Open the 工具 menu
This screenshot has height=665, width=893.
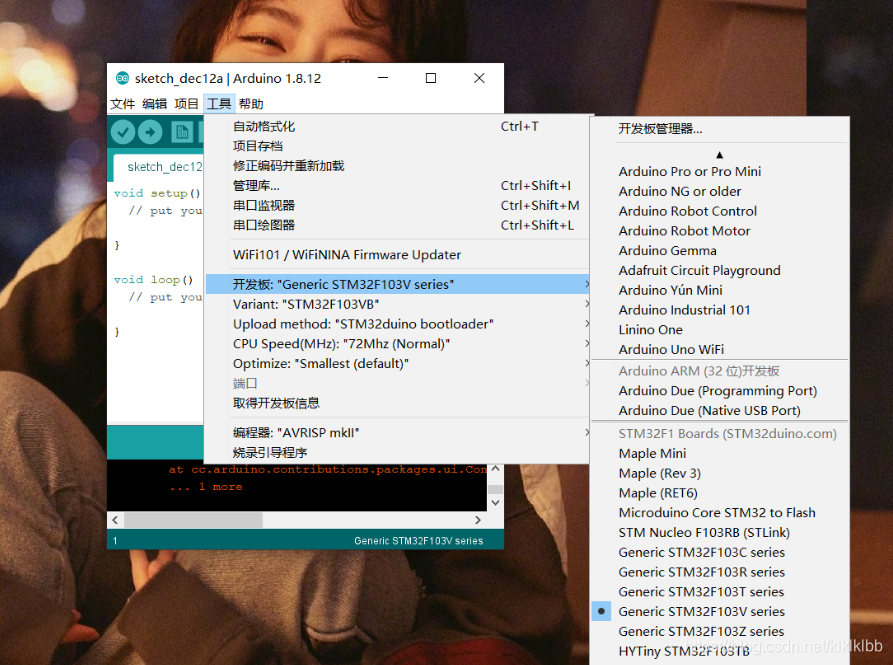tap(219, 104)
